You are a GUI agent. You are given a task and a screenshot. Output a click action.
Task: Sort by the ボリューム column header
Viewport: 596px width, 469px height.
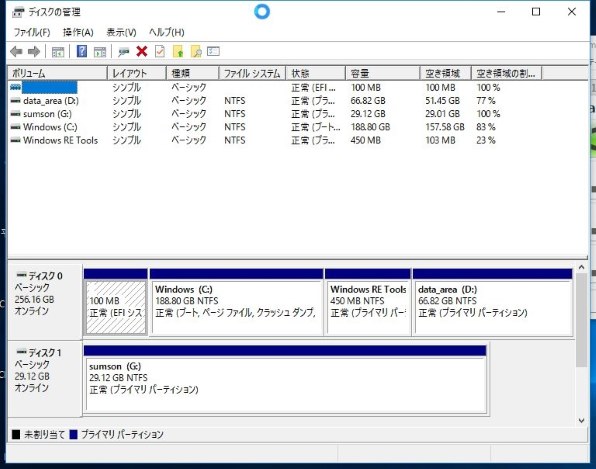[x=57, y=73]
